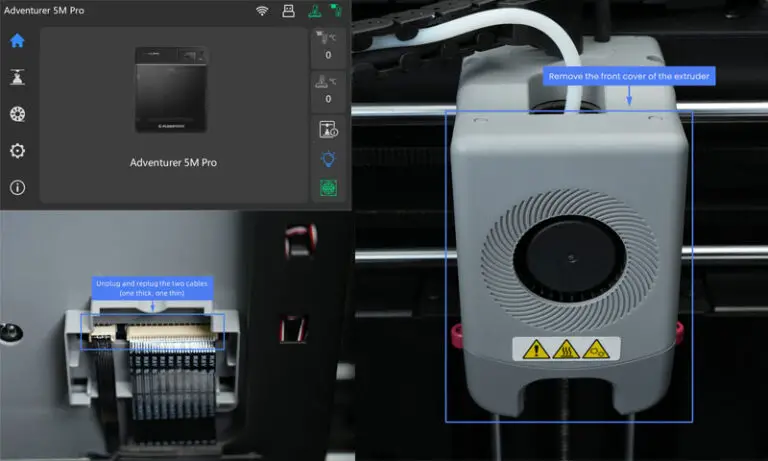
Task: Tap the network/USB connection status icon
Action: click(288, 11)
